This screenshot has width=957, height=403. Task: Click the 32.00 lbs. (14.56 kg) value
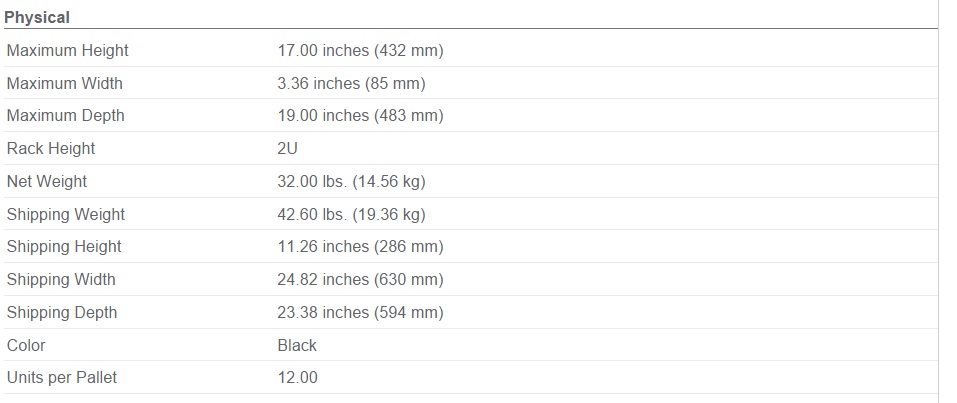351,181
